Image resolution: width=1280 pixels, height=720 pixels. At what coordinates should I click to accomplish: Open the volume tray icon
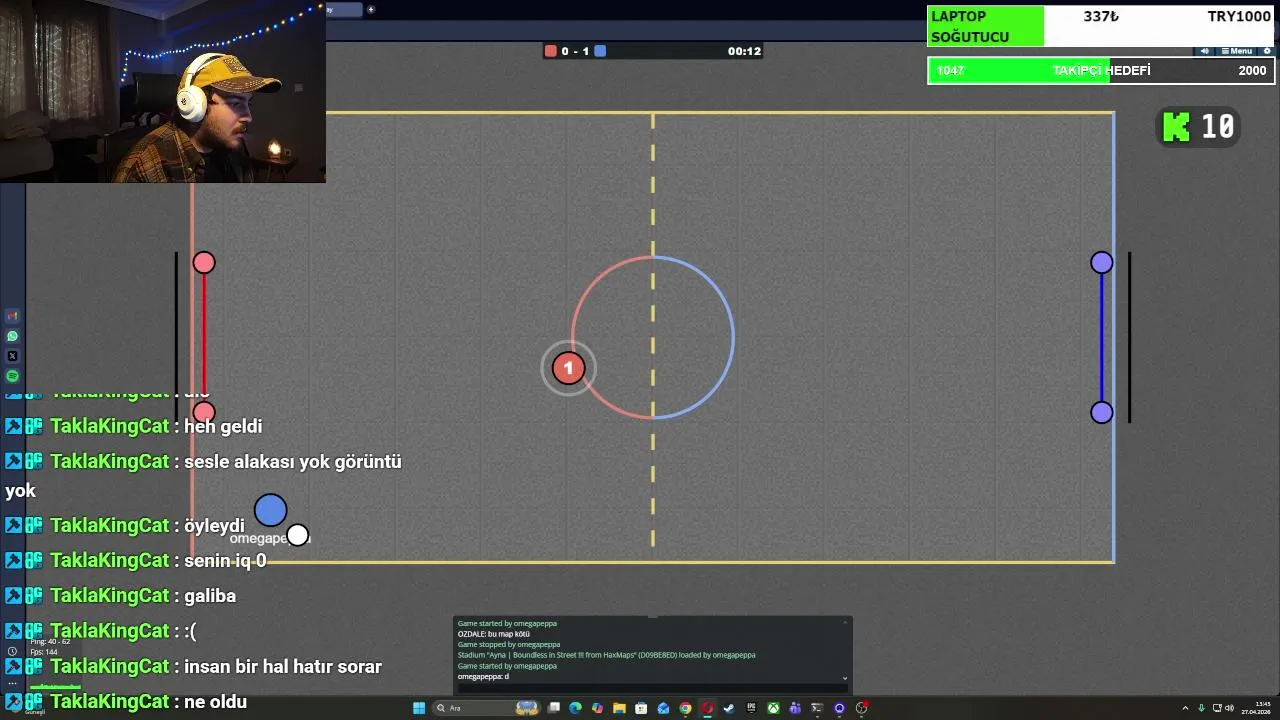pos(1229,708)
